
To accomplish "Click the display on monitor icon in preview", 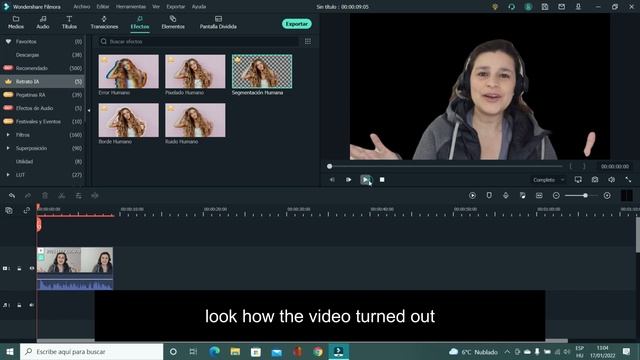I will point(578,180).
